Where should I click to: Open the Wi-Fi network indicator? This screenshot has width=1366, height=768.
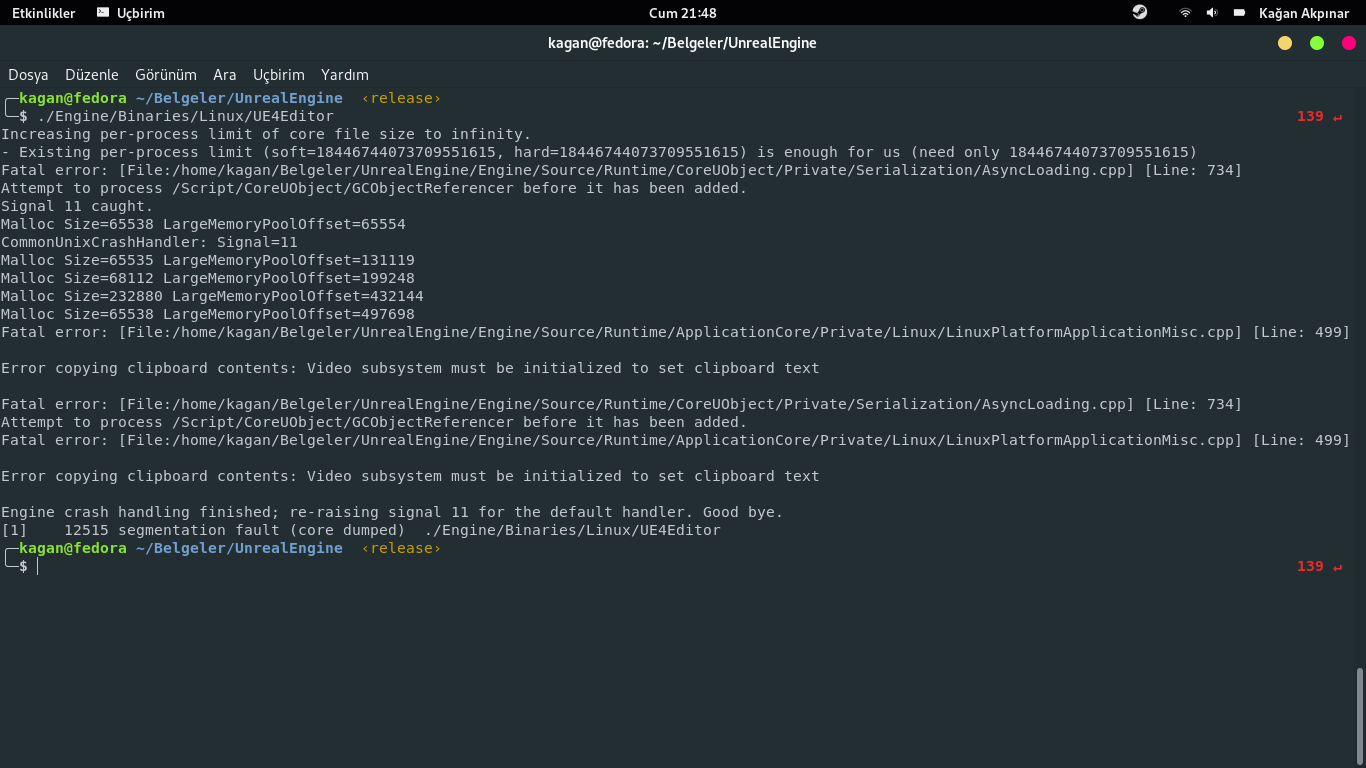pos(1185,13)
